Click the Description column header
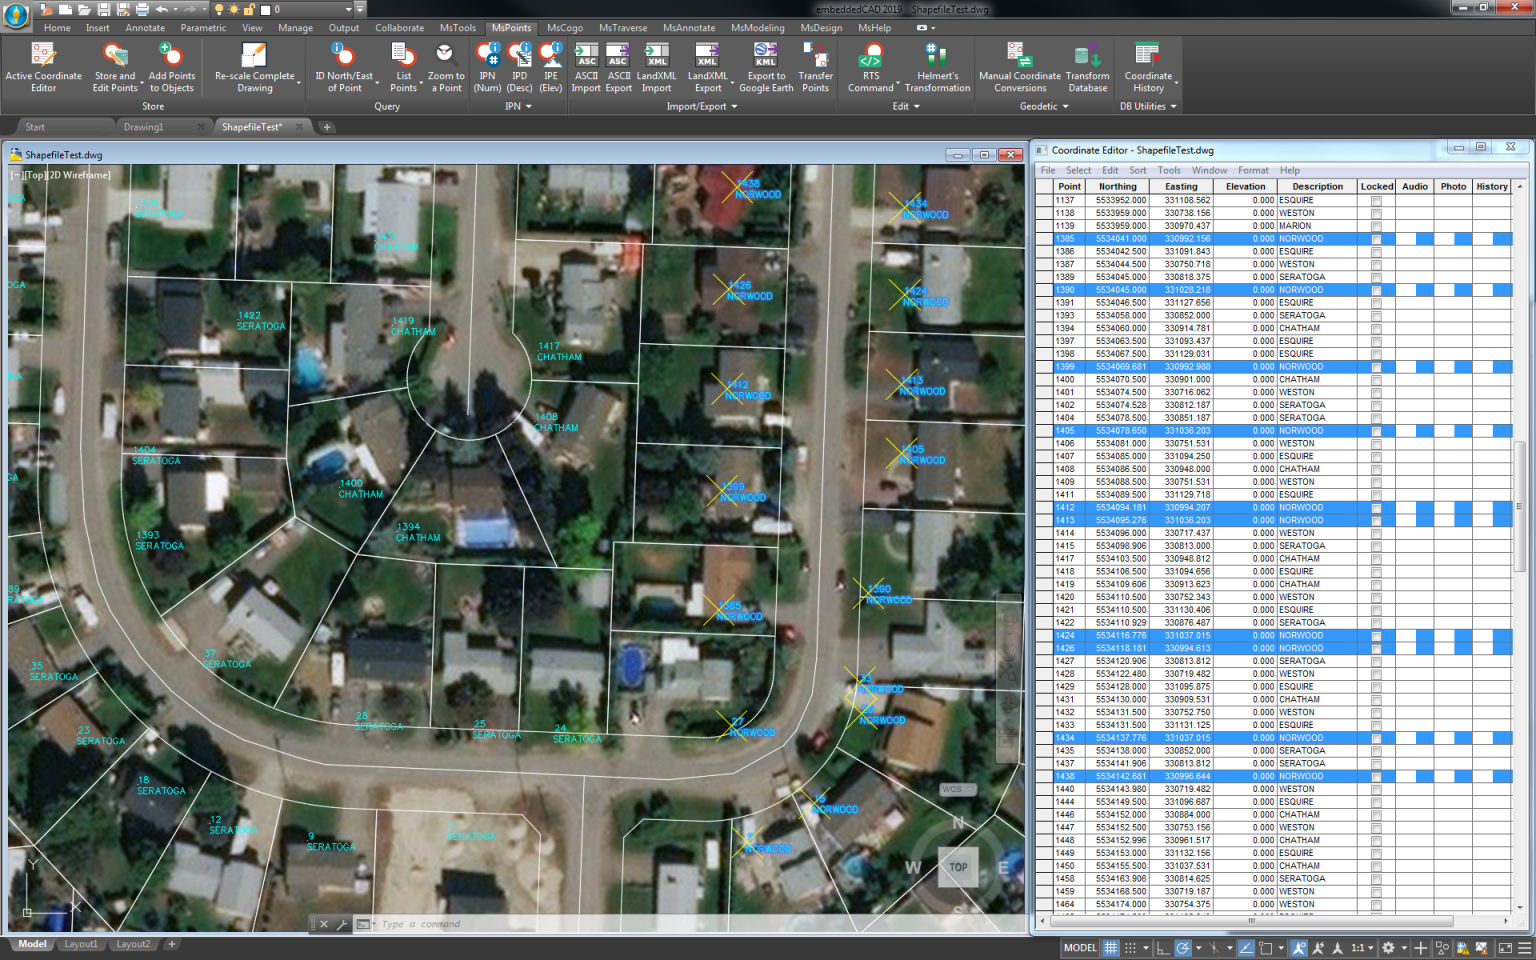This screenshot has height=960, width=1536. 1317,187
